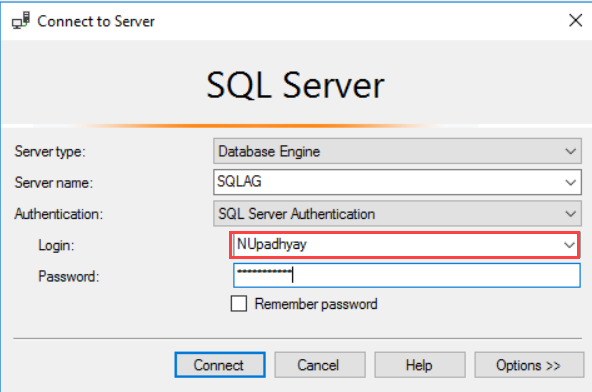Click the Server type label
This screenshot has width=592, height=392.
[x=50, y=151]
